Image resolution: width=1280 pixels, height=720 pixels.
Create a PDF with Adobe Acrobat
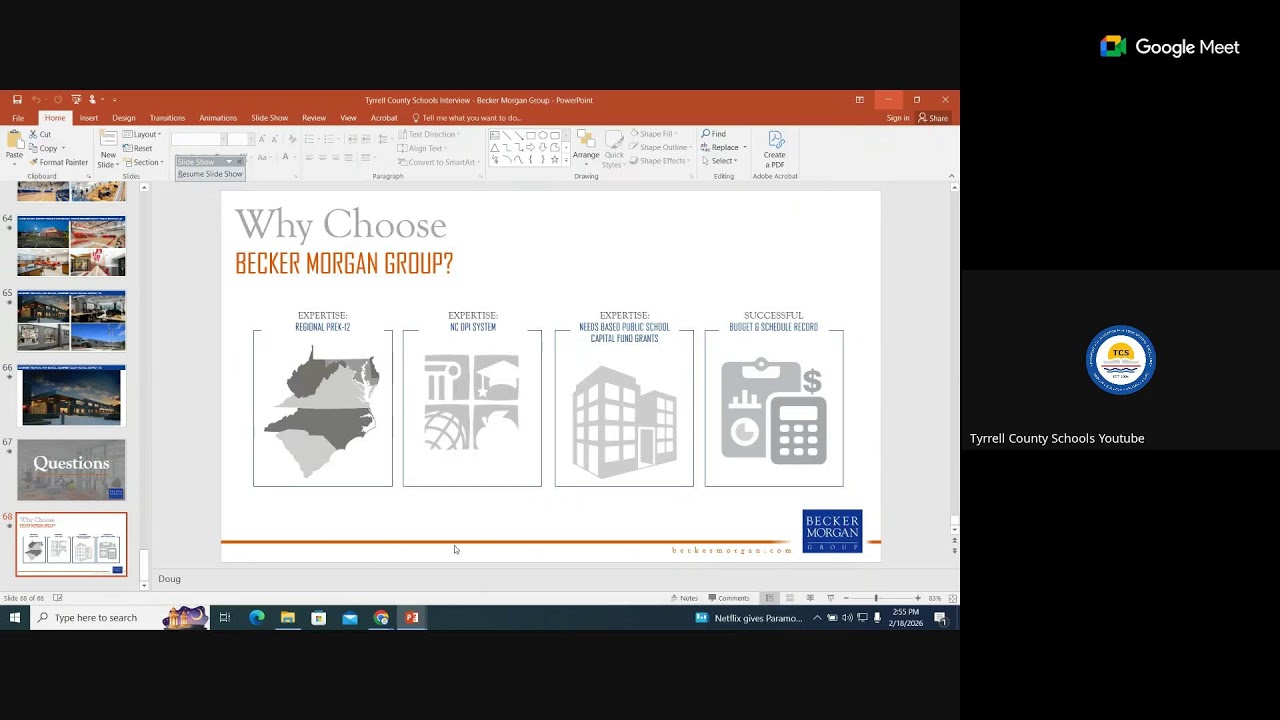pos(775,150)
